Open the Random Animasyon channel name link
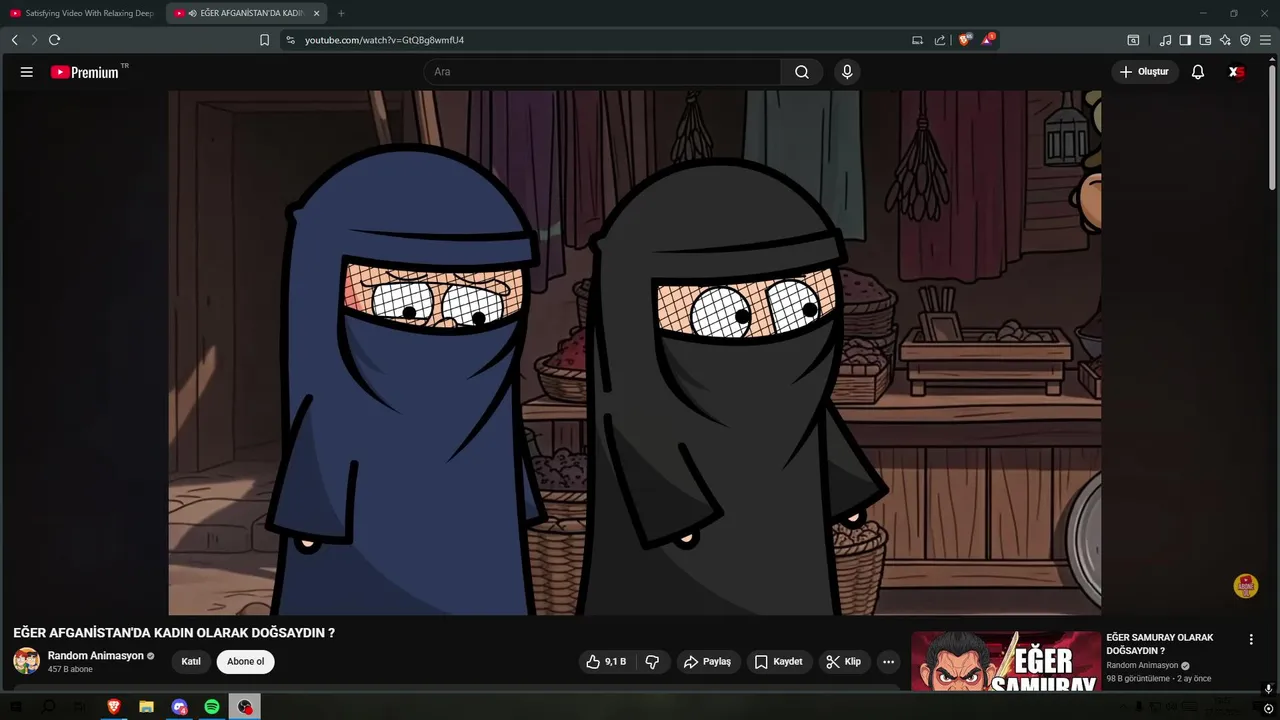The image size is (1280, 720). [x=95, y=656]
